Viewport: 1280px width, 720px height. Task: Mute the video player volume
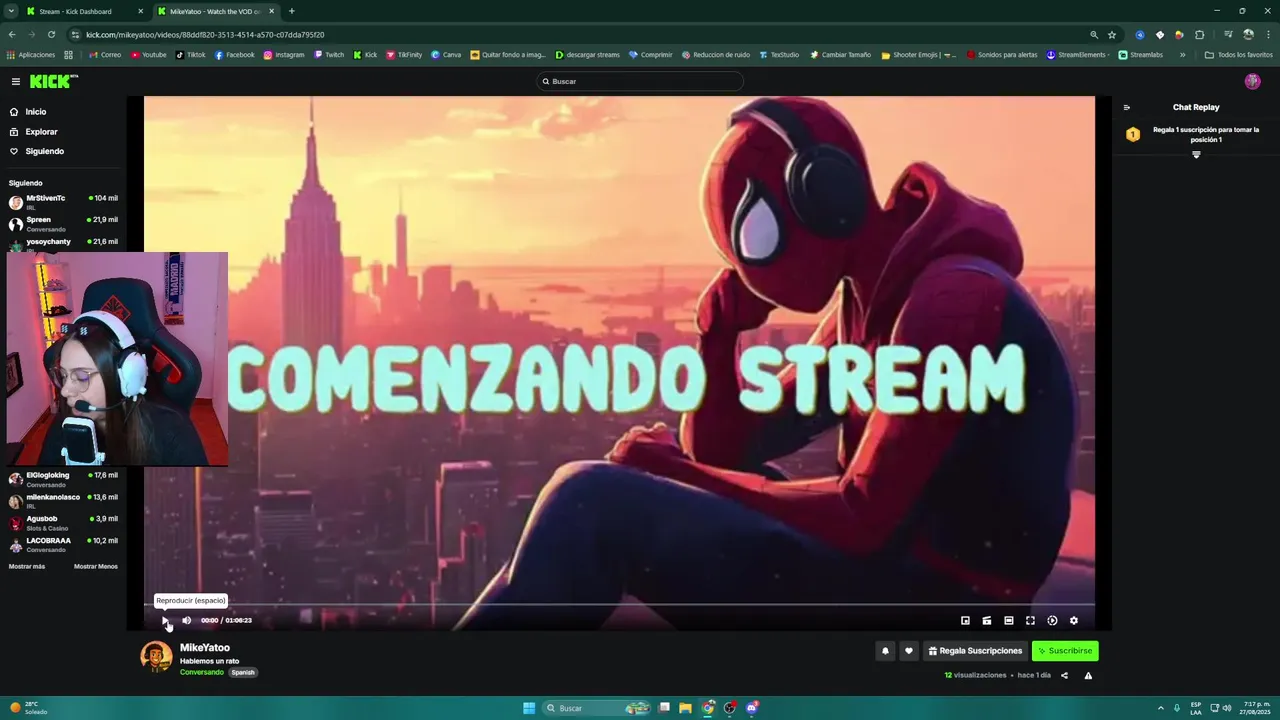(186, 620)
